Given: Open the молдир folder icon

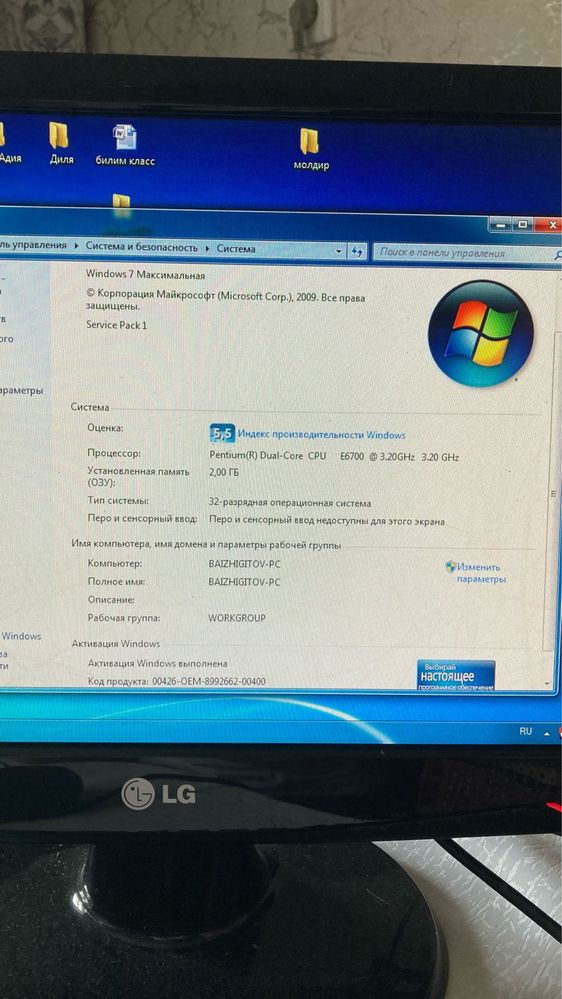Looking at the screenshot, I should [x=310, y=149].
